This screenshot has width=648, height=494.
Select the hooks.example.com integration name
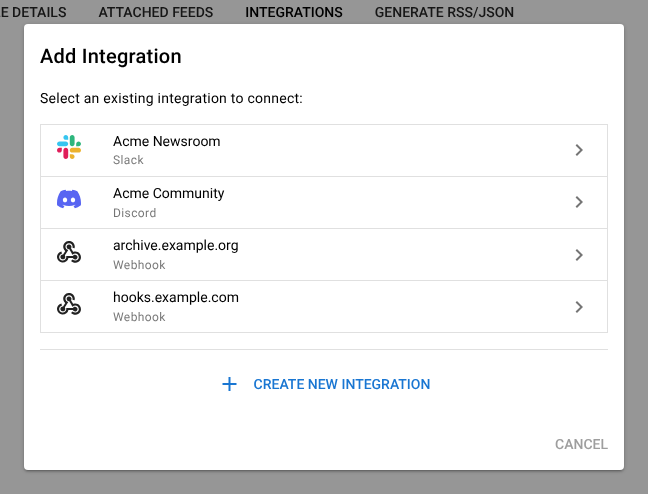(x=176, y=297)
